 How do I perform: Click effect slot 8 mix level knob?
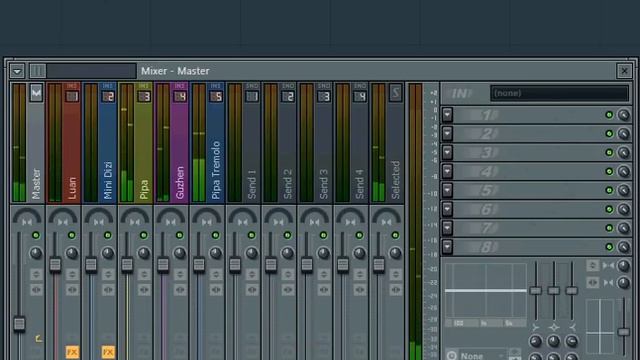click(x=623, y=247)
